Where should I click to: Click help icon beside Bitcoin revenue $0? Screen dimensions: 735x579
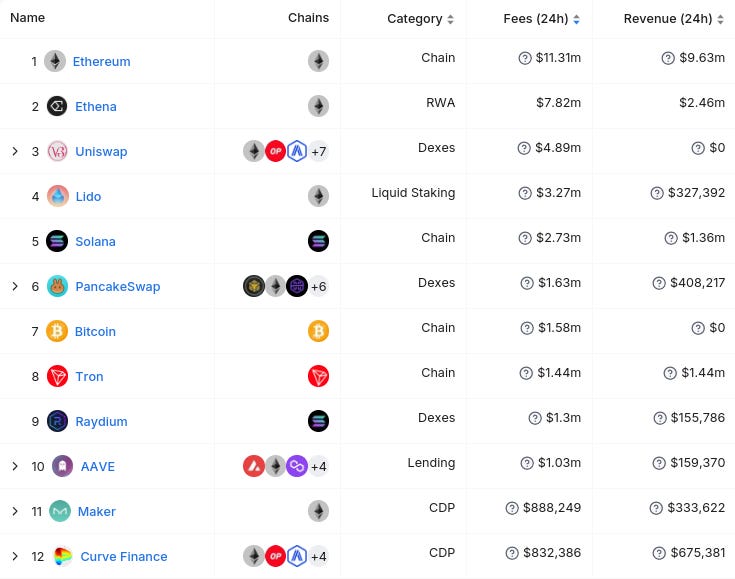(698, 328)
